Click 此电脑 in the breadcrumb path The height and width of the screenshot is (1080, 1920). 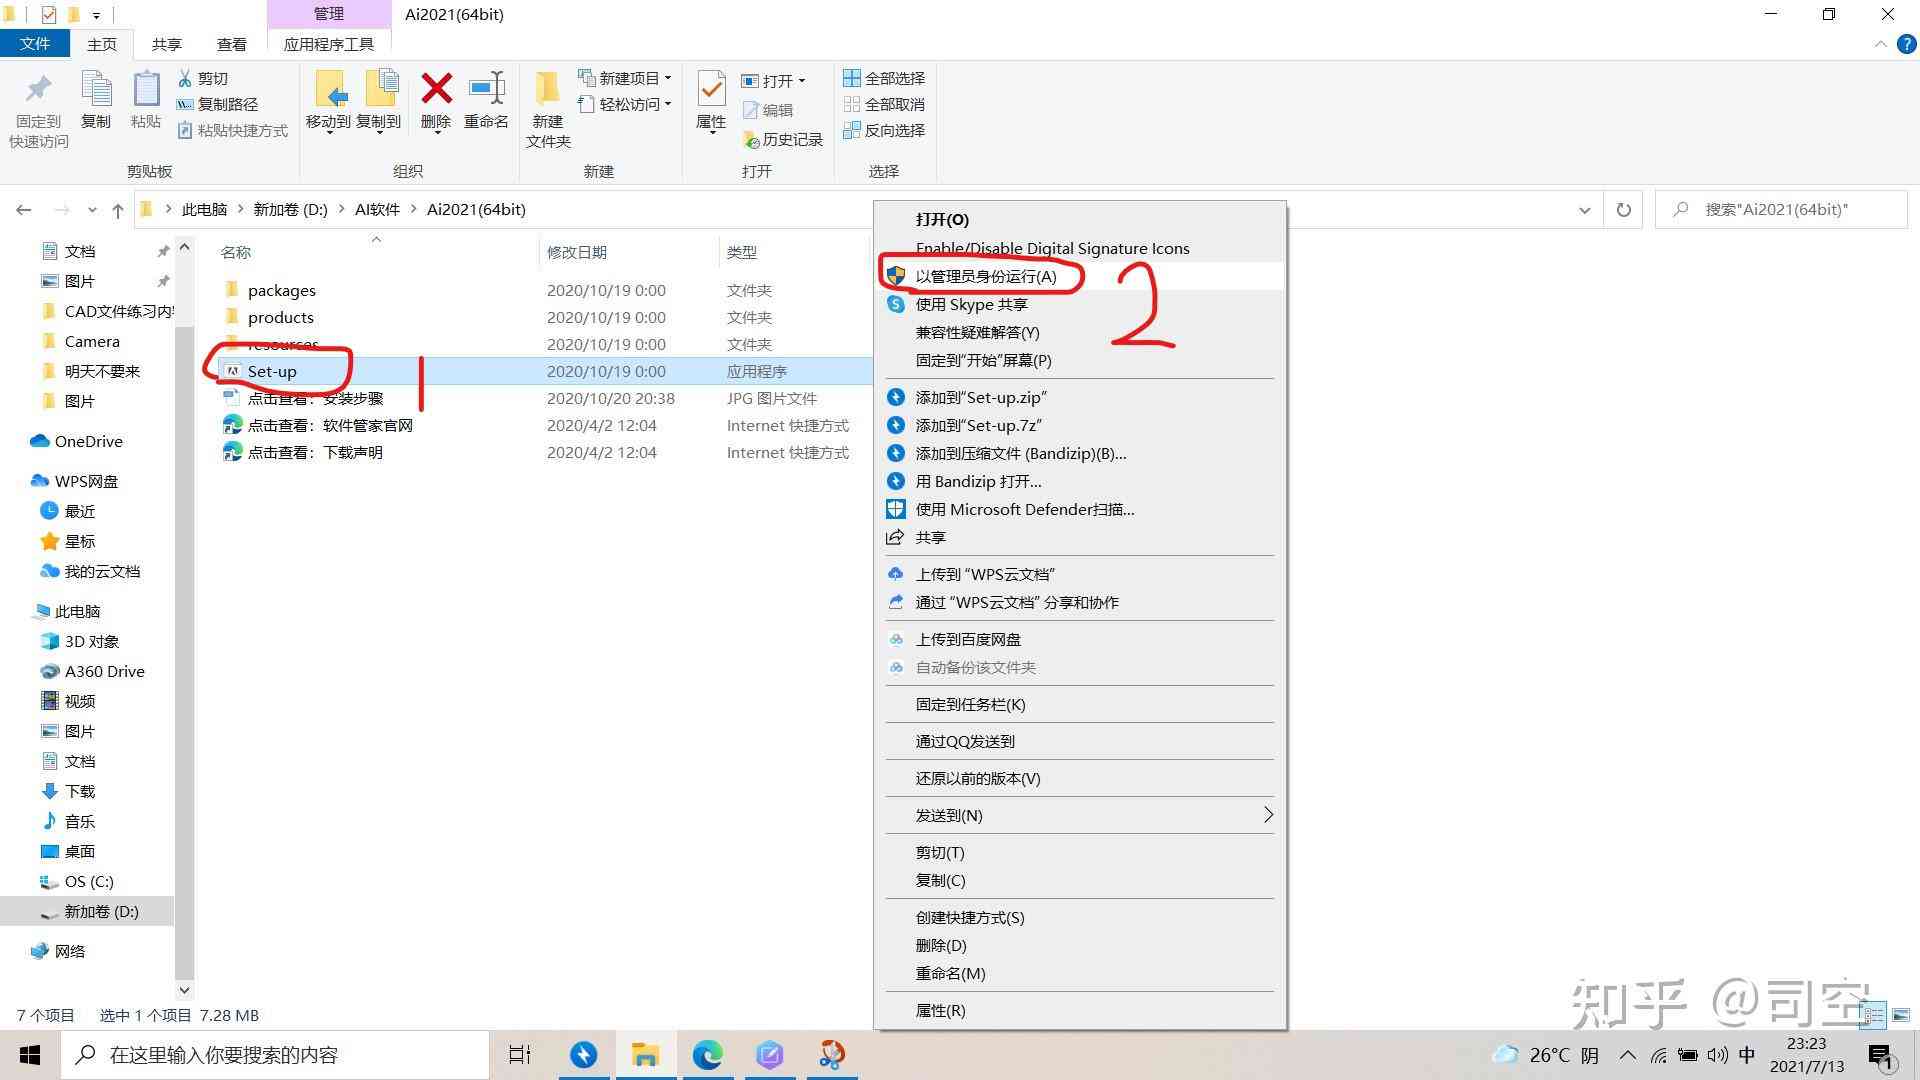[204, 210]
